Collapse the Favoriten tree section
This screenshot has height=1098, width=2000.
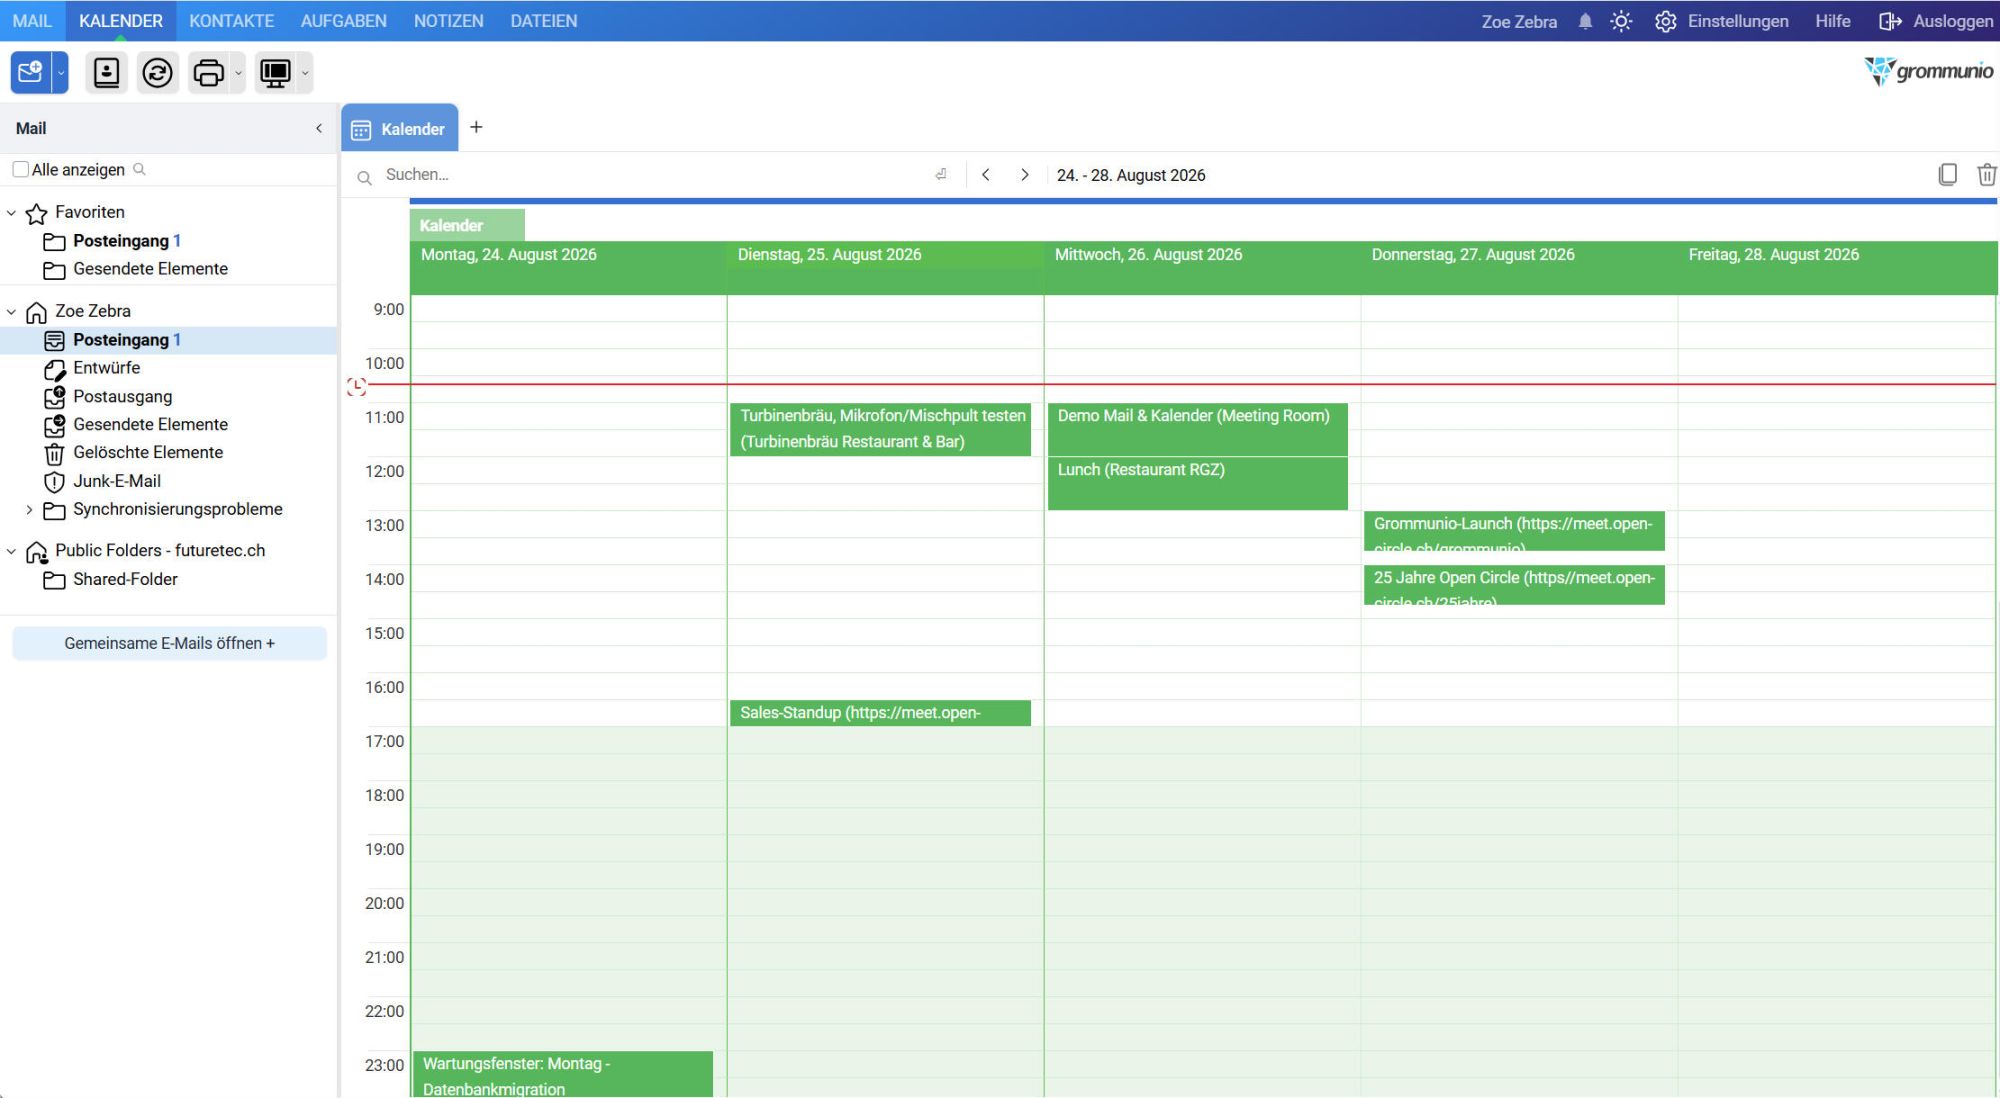pyautogui.click(x=11, y=212)
